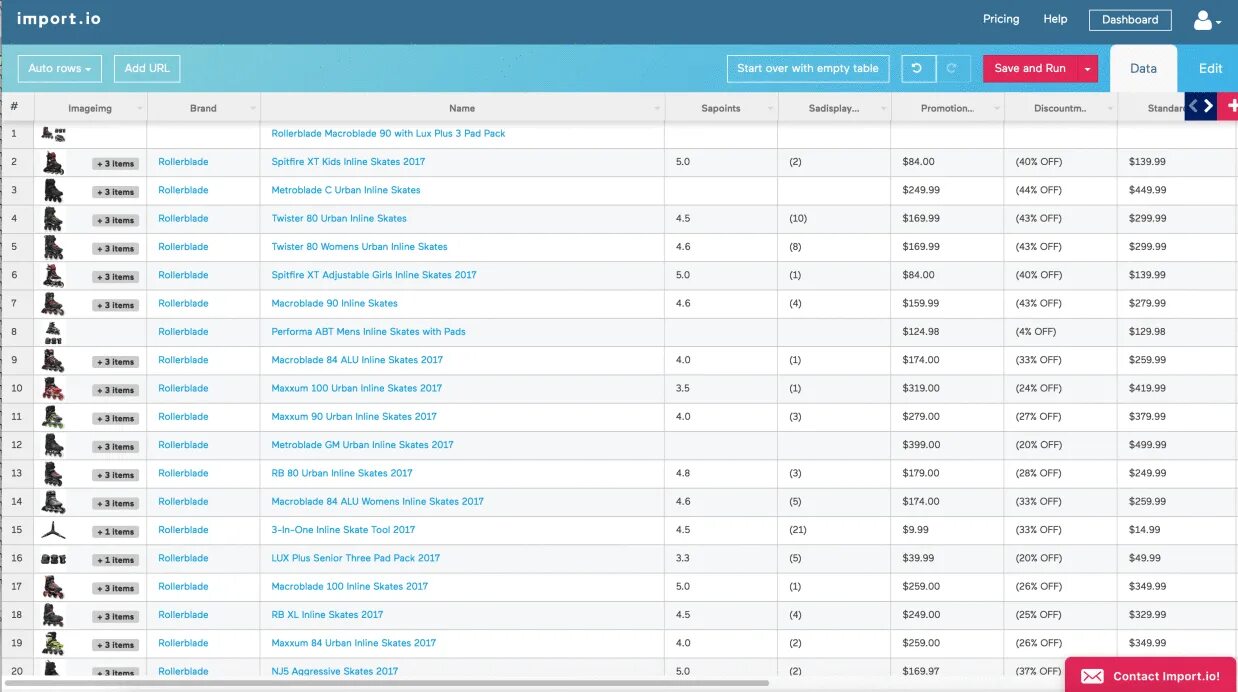
Task: Click Rollerblade brand link in row 12
Action: [x=183, y=445]
